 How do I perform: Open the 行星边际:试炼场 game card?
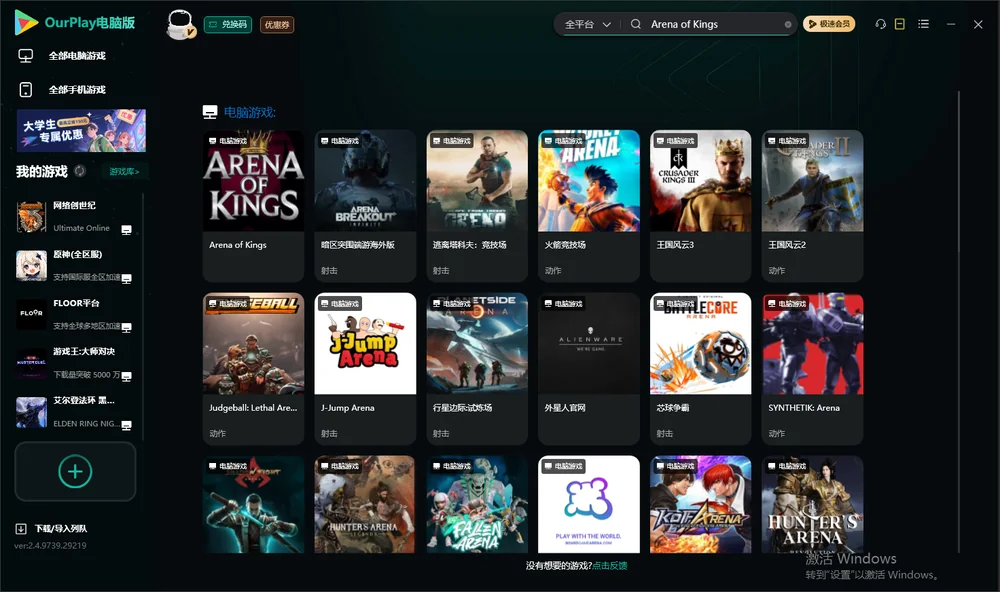pyautogui.click(x=477, y=369)
